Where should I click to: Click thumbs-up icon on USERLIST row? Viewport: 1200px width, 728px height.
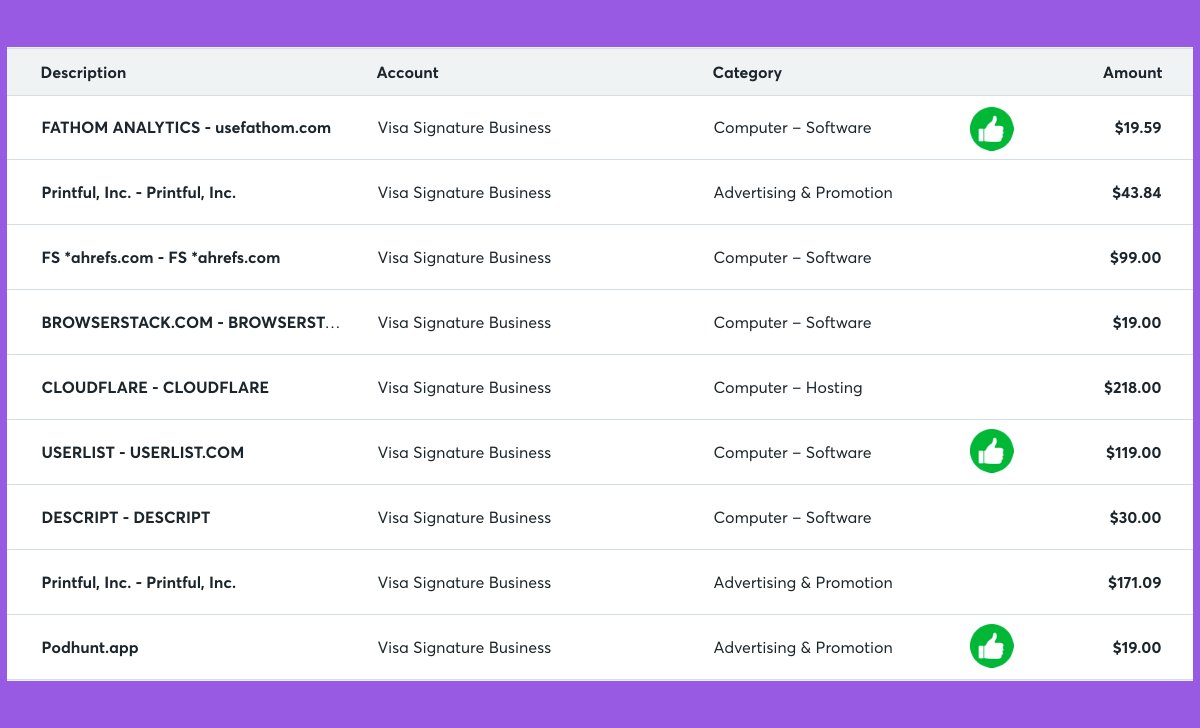point(991,452)
